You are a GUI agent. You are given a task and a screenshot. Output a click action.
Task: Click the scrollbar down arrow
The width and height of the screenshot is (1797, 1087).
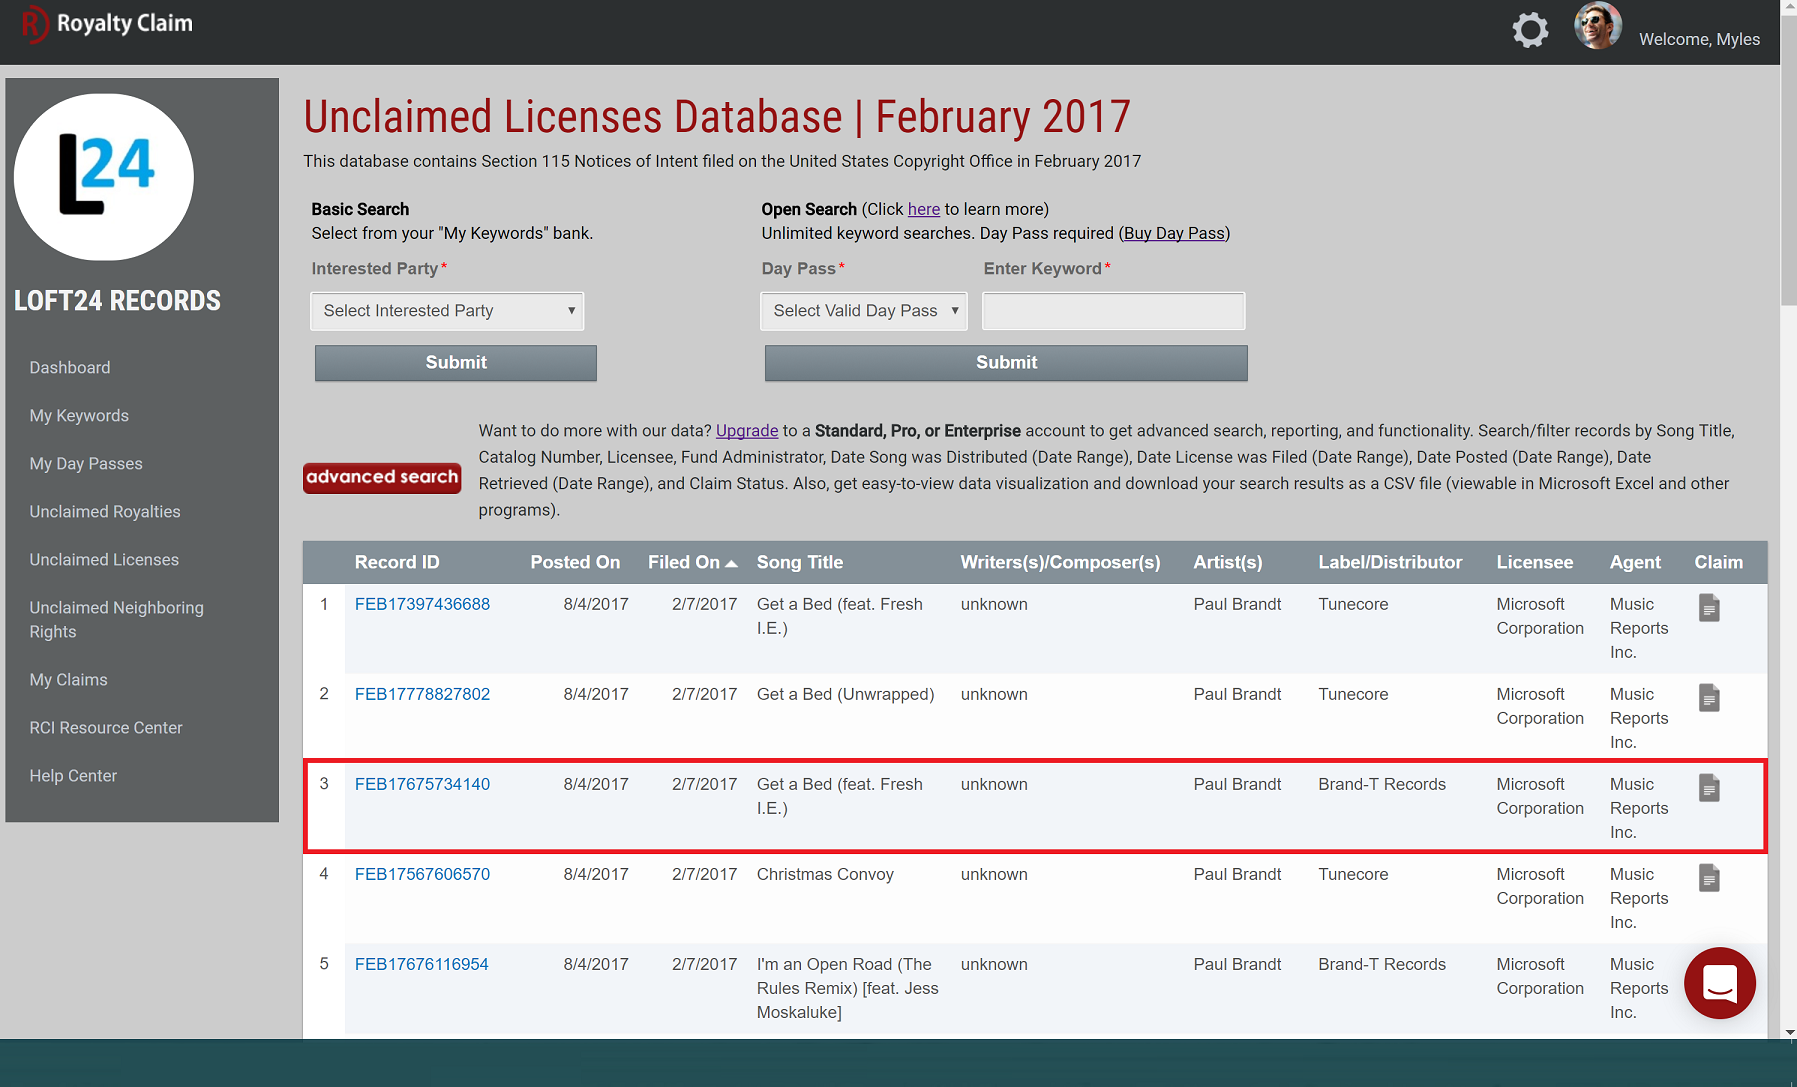(1788, 1032)
